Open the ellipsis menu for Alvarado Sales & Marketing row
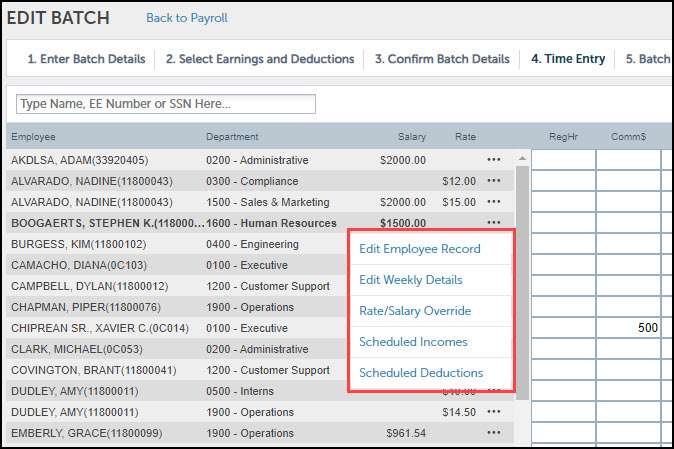 (493, 202)
